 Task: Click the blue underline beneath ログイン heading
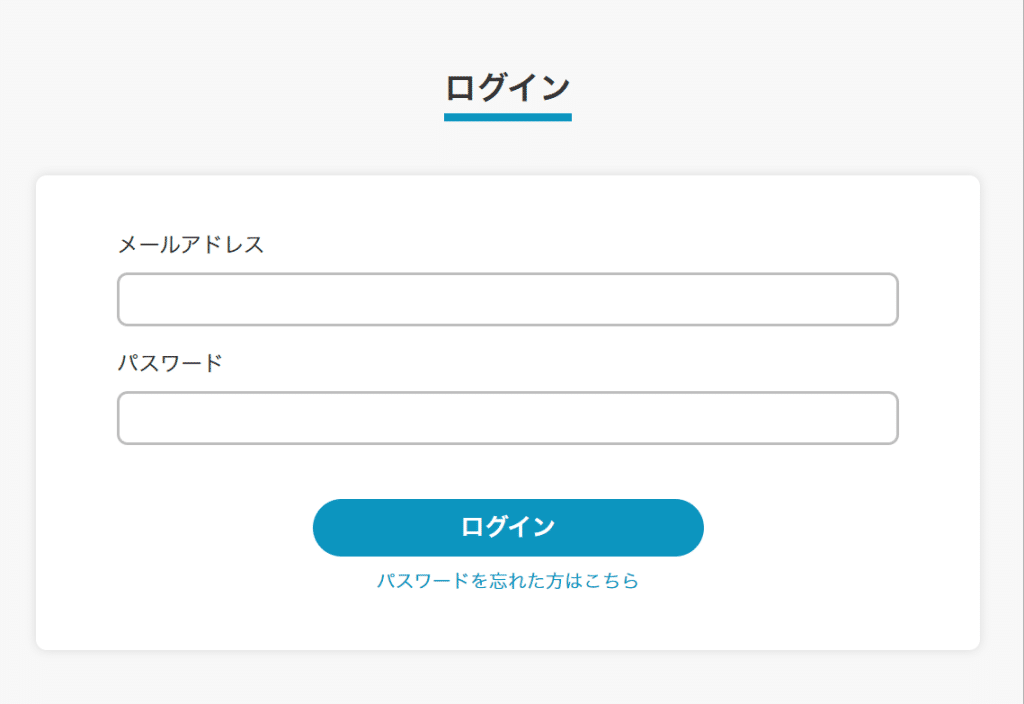(507, 117)
